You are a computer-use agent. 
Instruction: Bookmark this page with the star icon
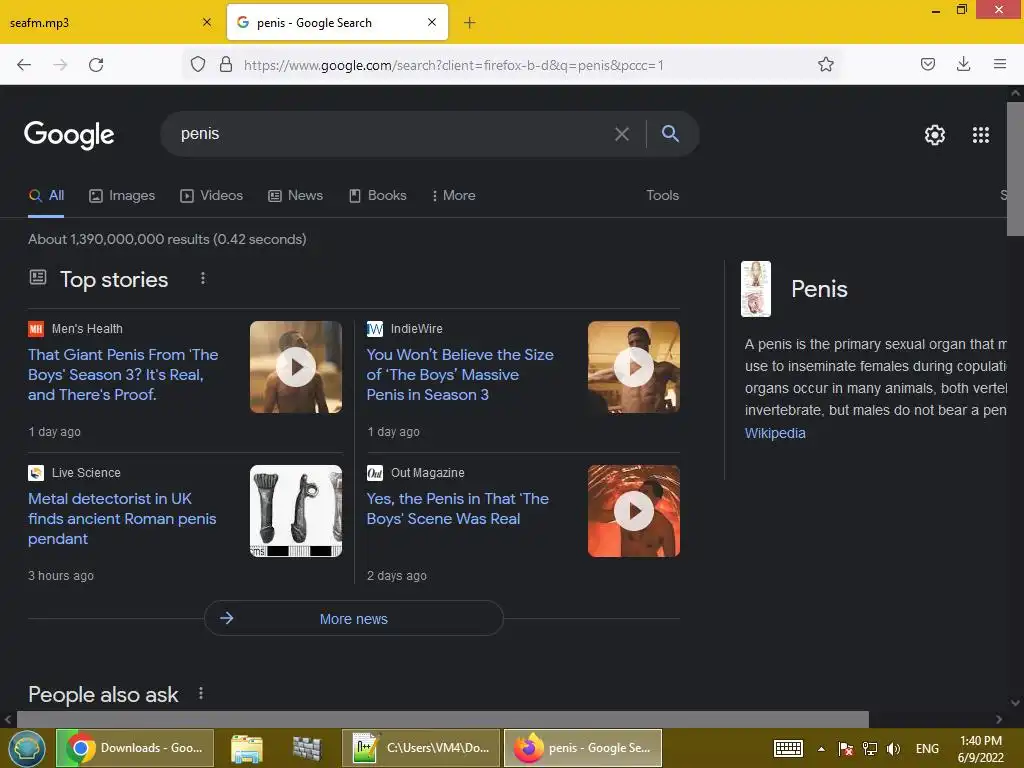click(825, 64)
